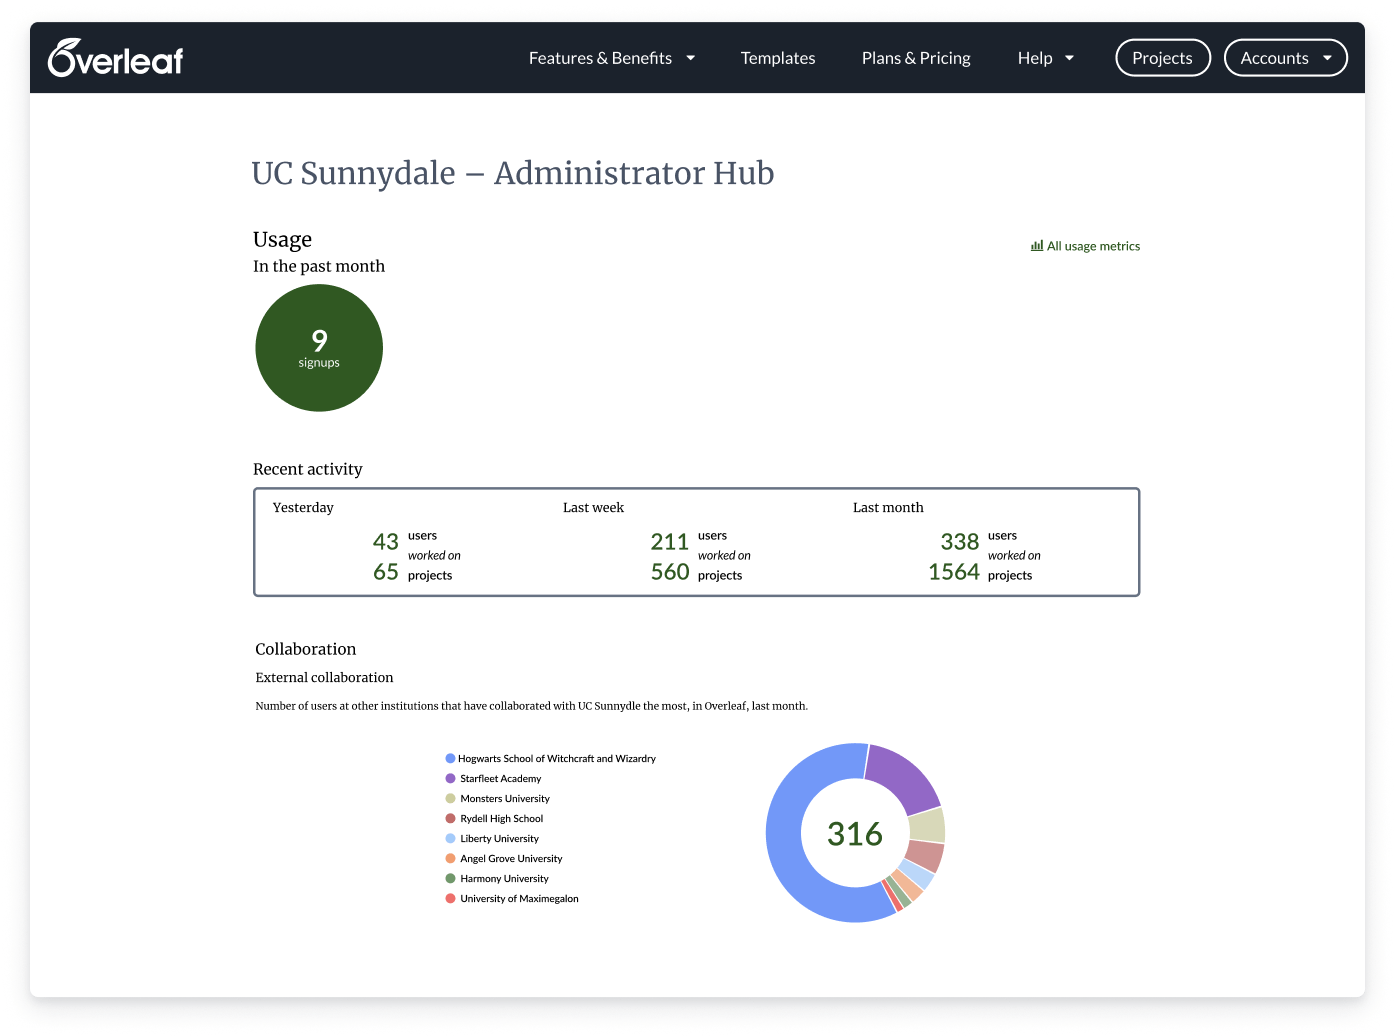Expand the Help menu
Screen dimensions: 1395x1036
click(x=1045, y=57)
